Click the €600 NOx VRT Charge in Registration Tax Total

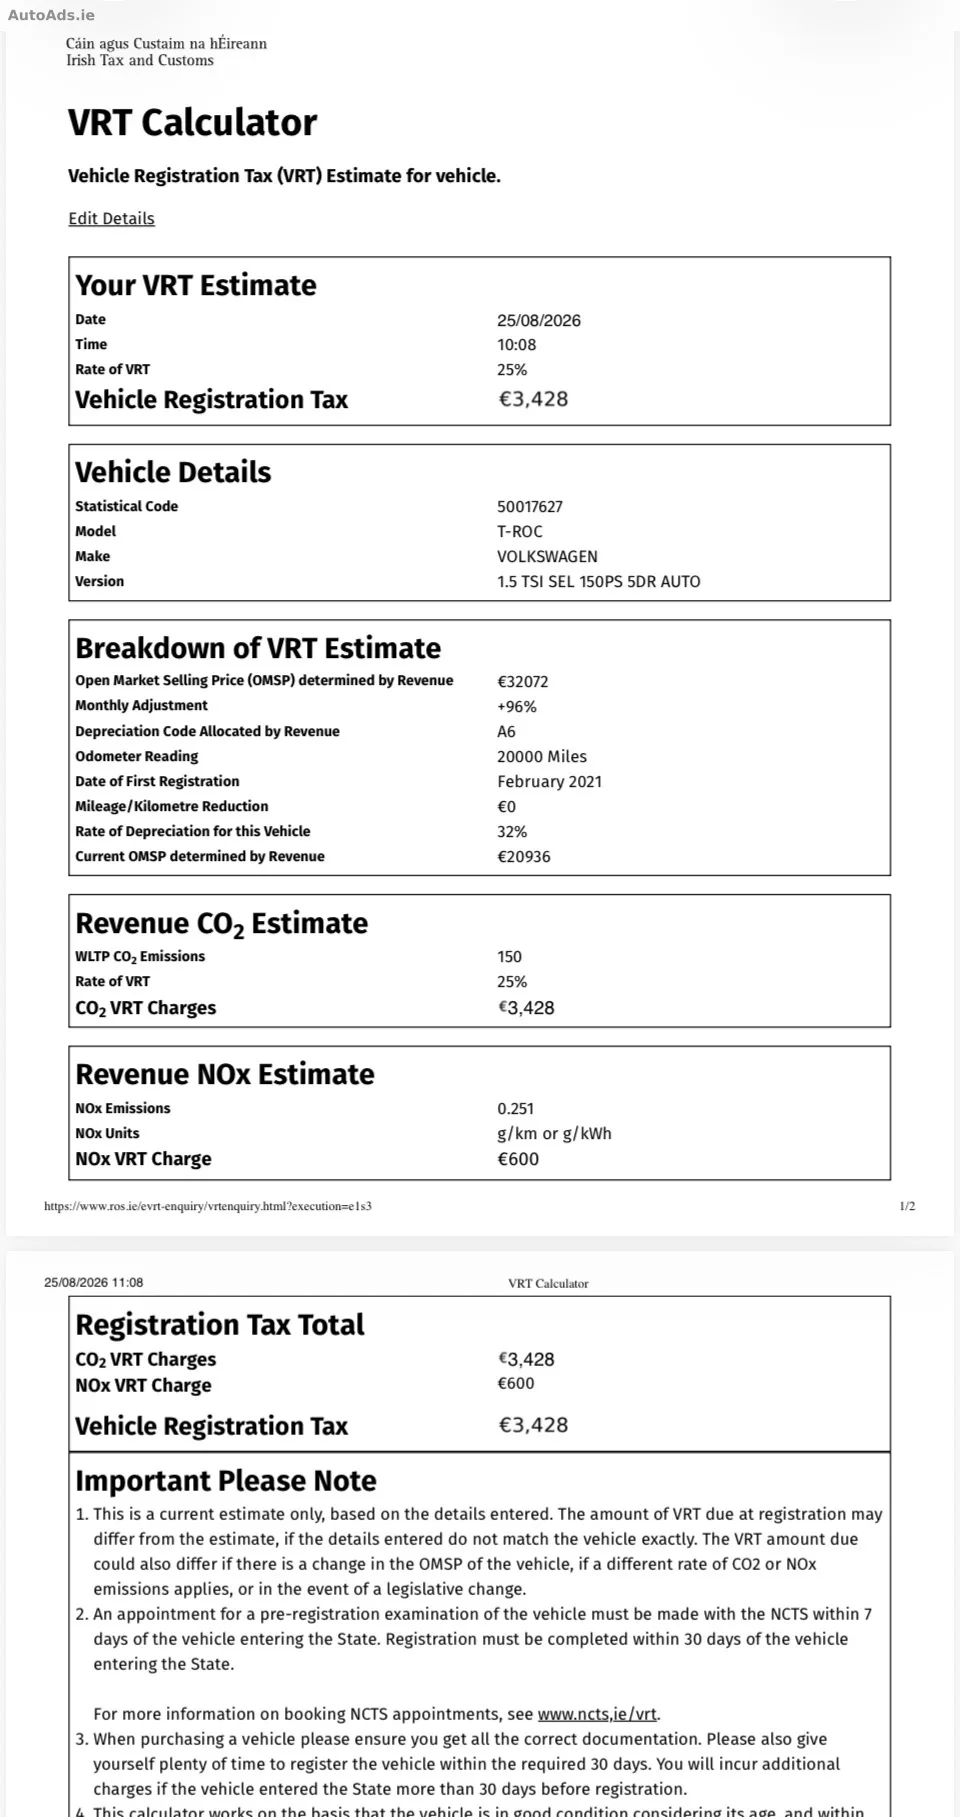click(x=516, y=1384)
